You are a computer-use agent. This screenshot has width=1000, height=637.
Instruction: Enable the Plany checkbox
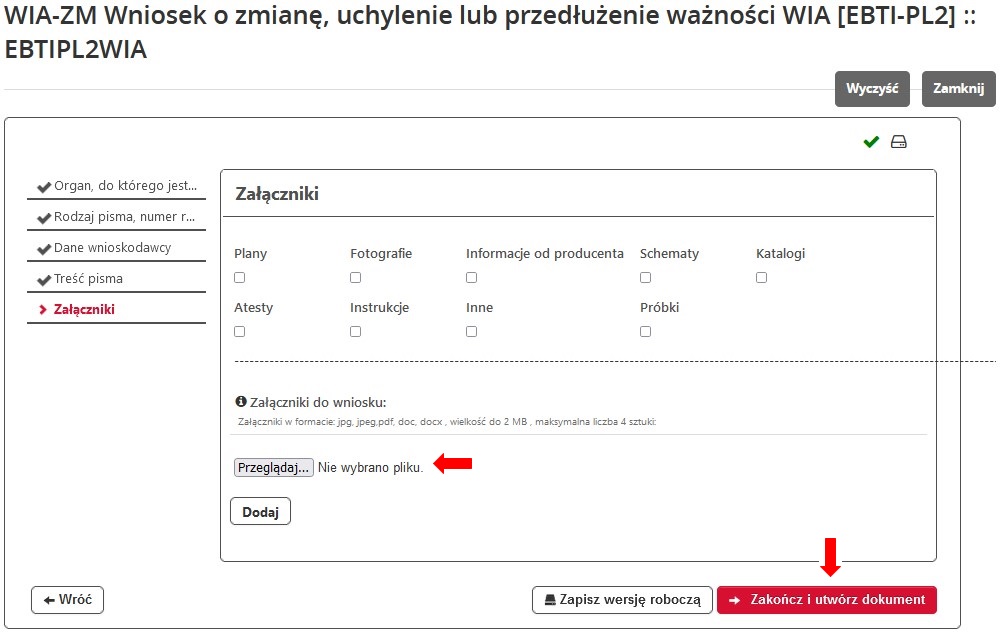(x=239, y=277)
